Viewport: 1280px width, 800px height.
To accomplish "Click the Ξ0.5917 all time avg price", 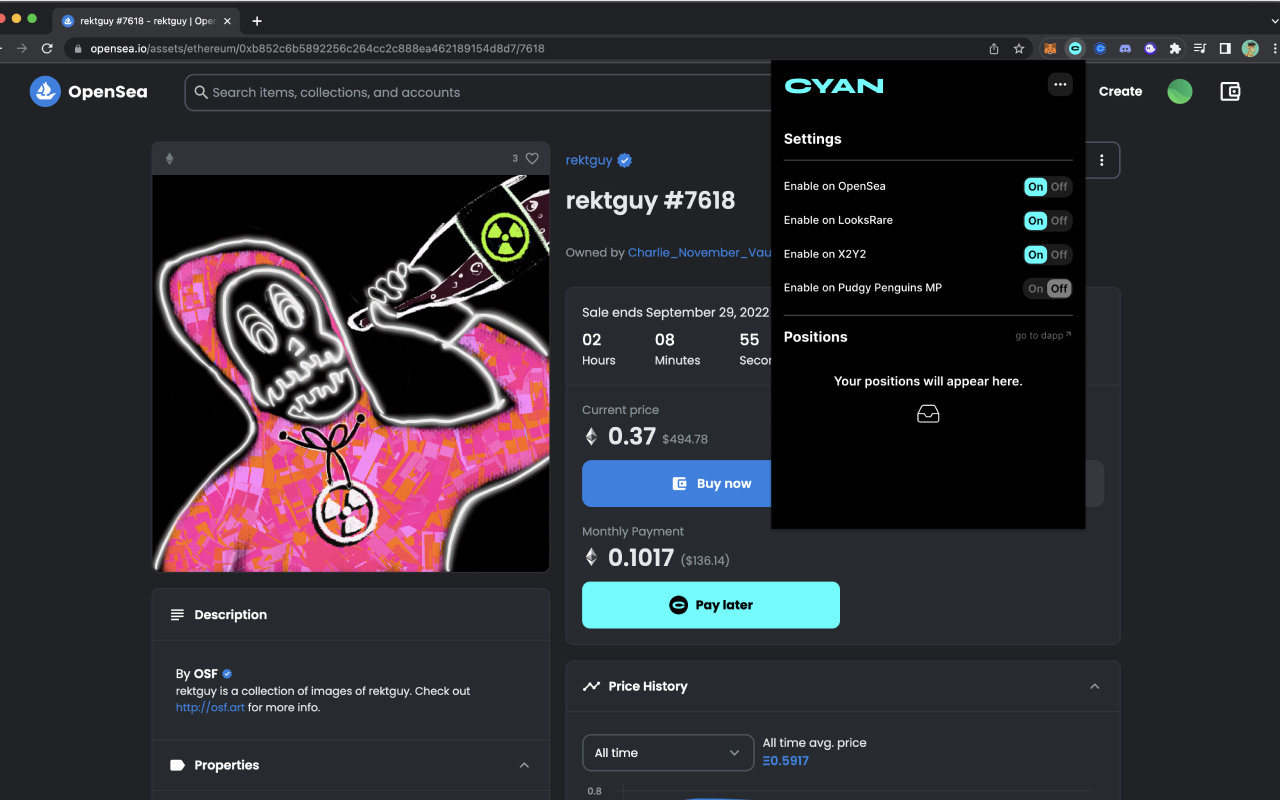I will click(x=786, y=761).
